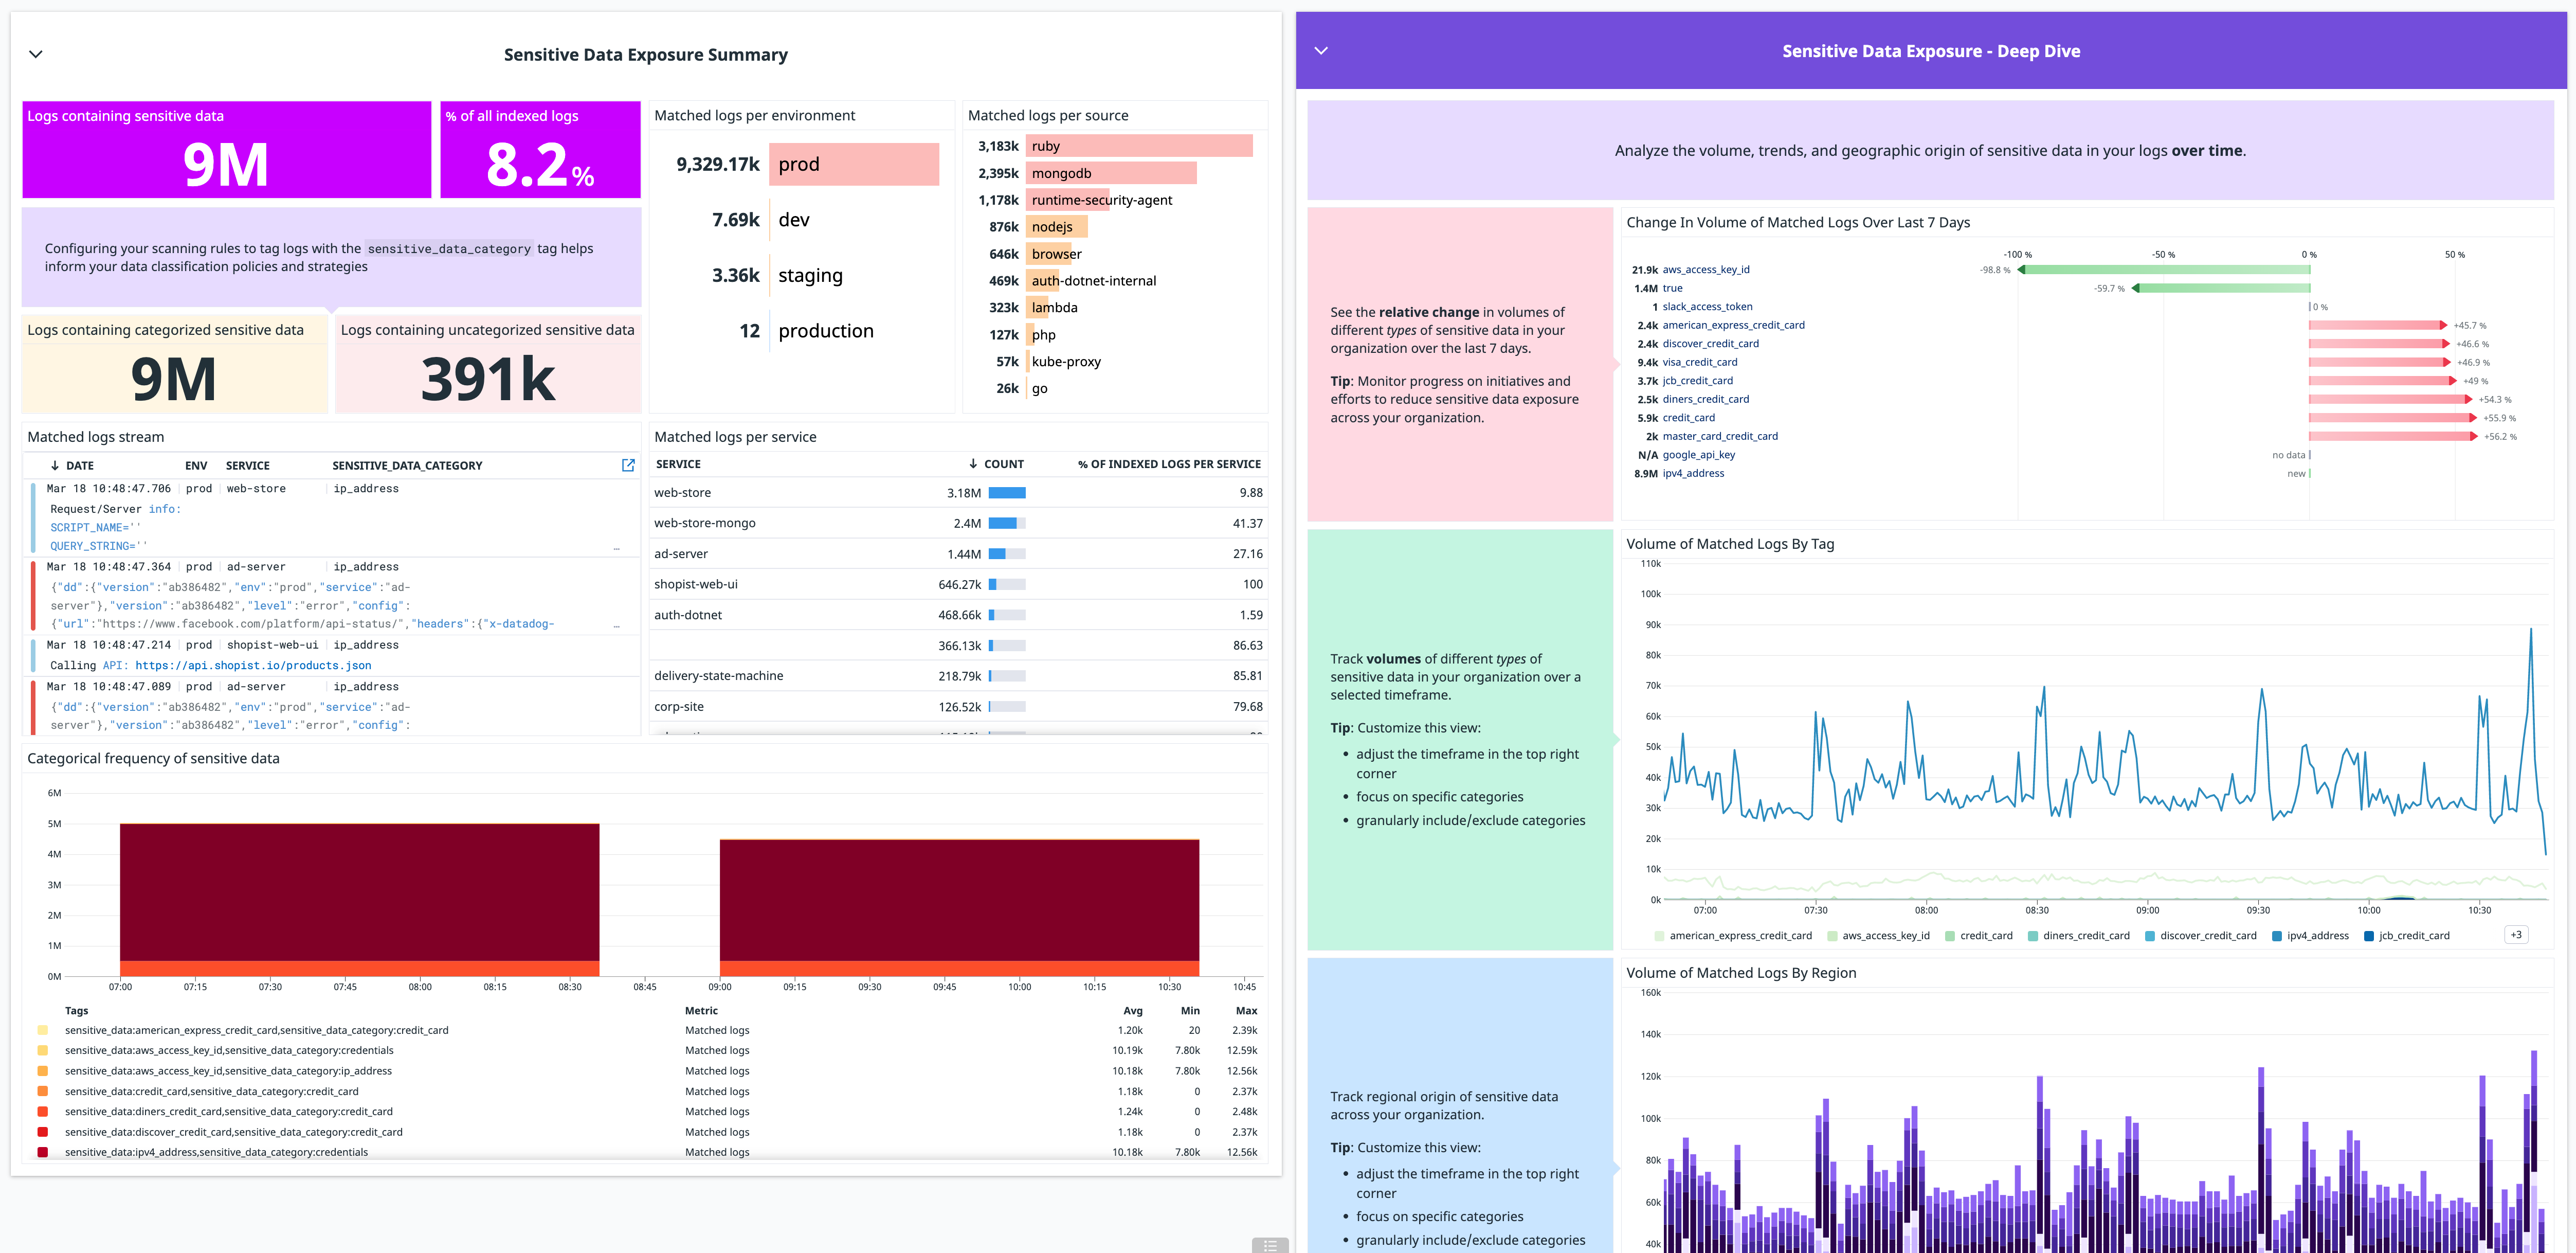
Task: Click the info: link in web-store log
Action: click(x=165, y=509)
